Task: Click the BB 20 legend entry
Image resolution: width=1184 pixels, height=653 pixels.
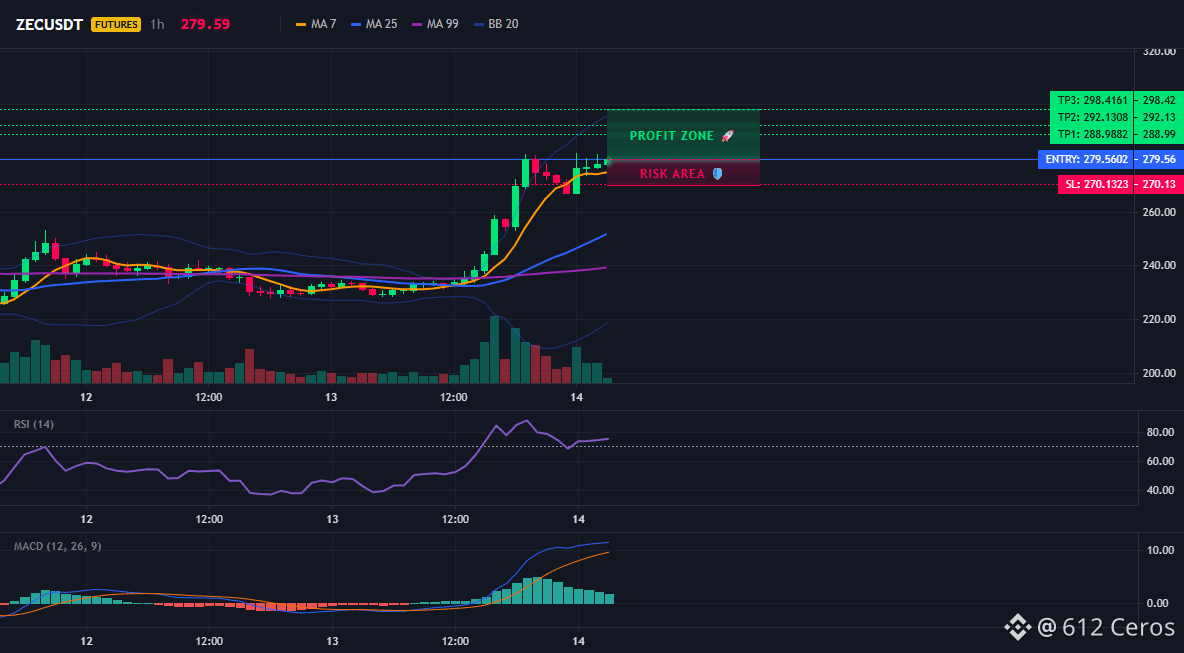Action: click(x=496, y=24)
